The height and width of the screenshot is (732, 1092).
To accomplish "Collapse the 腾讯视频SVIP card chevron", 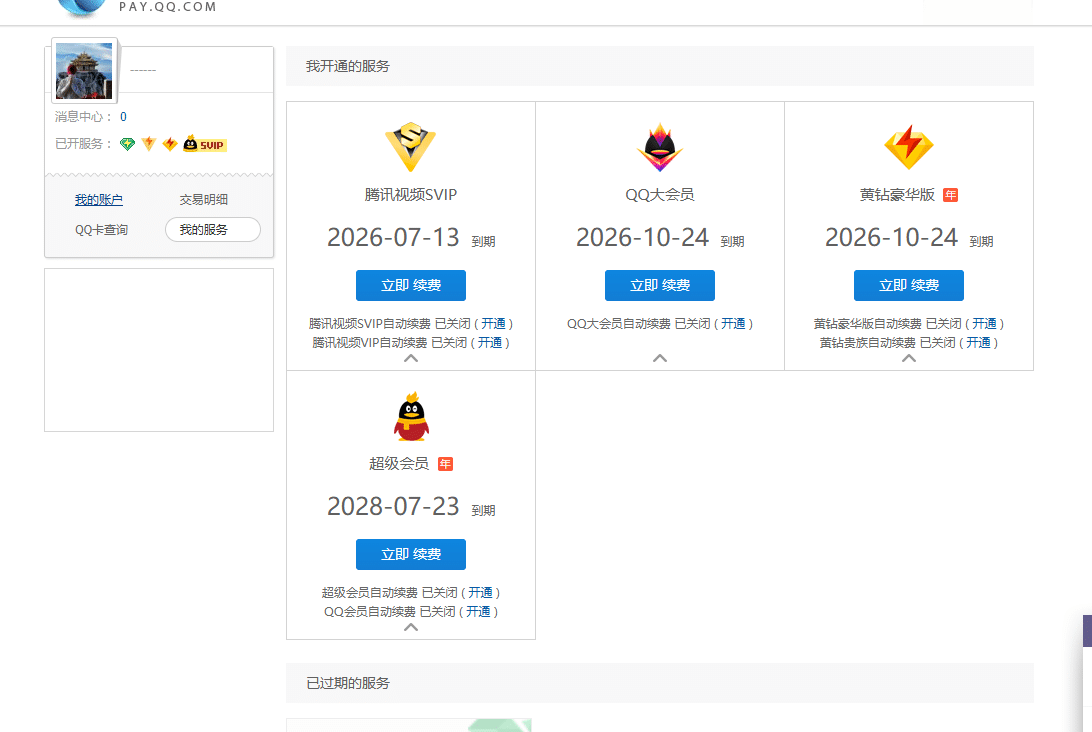I will coord(411,358).
